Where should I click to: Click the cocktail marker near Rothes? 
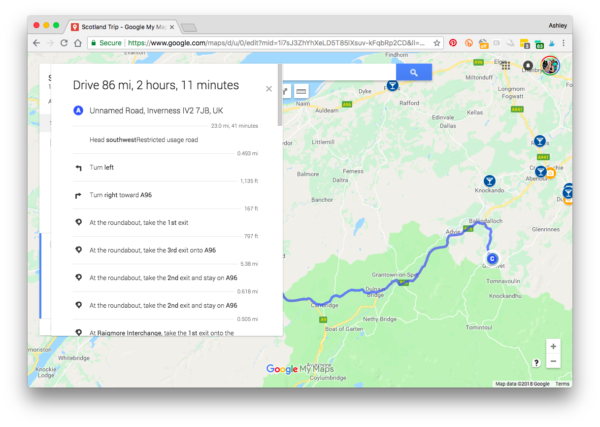pos(540,141)
